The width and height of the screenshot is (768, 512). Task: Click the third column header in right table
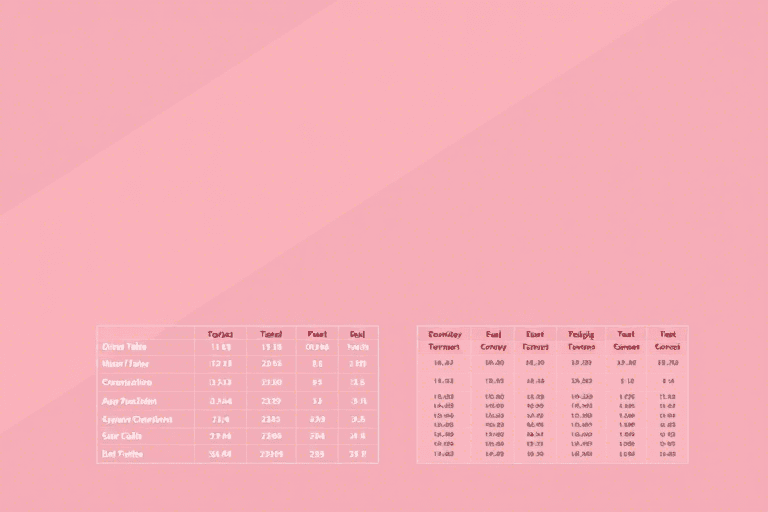[535, 341]
